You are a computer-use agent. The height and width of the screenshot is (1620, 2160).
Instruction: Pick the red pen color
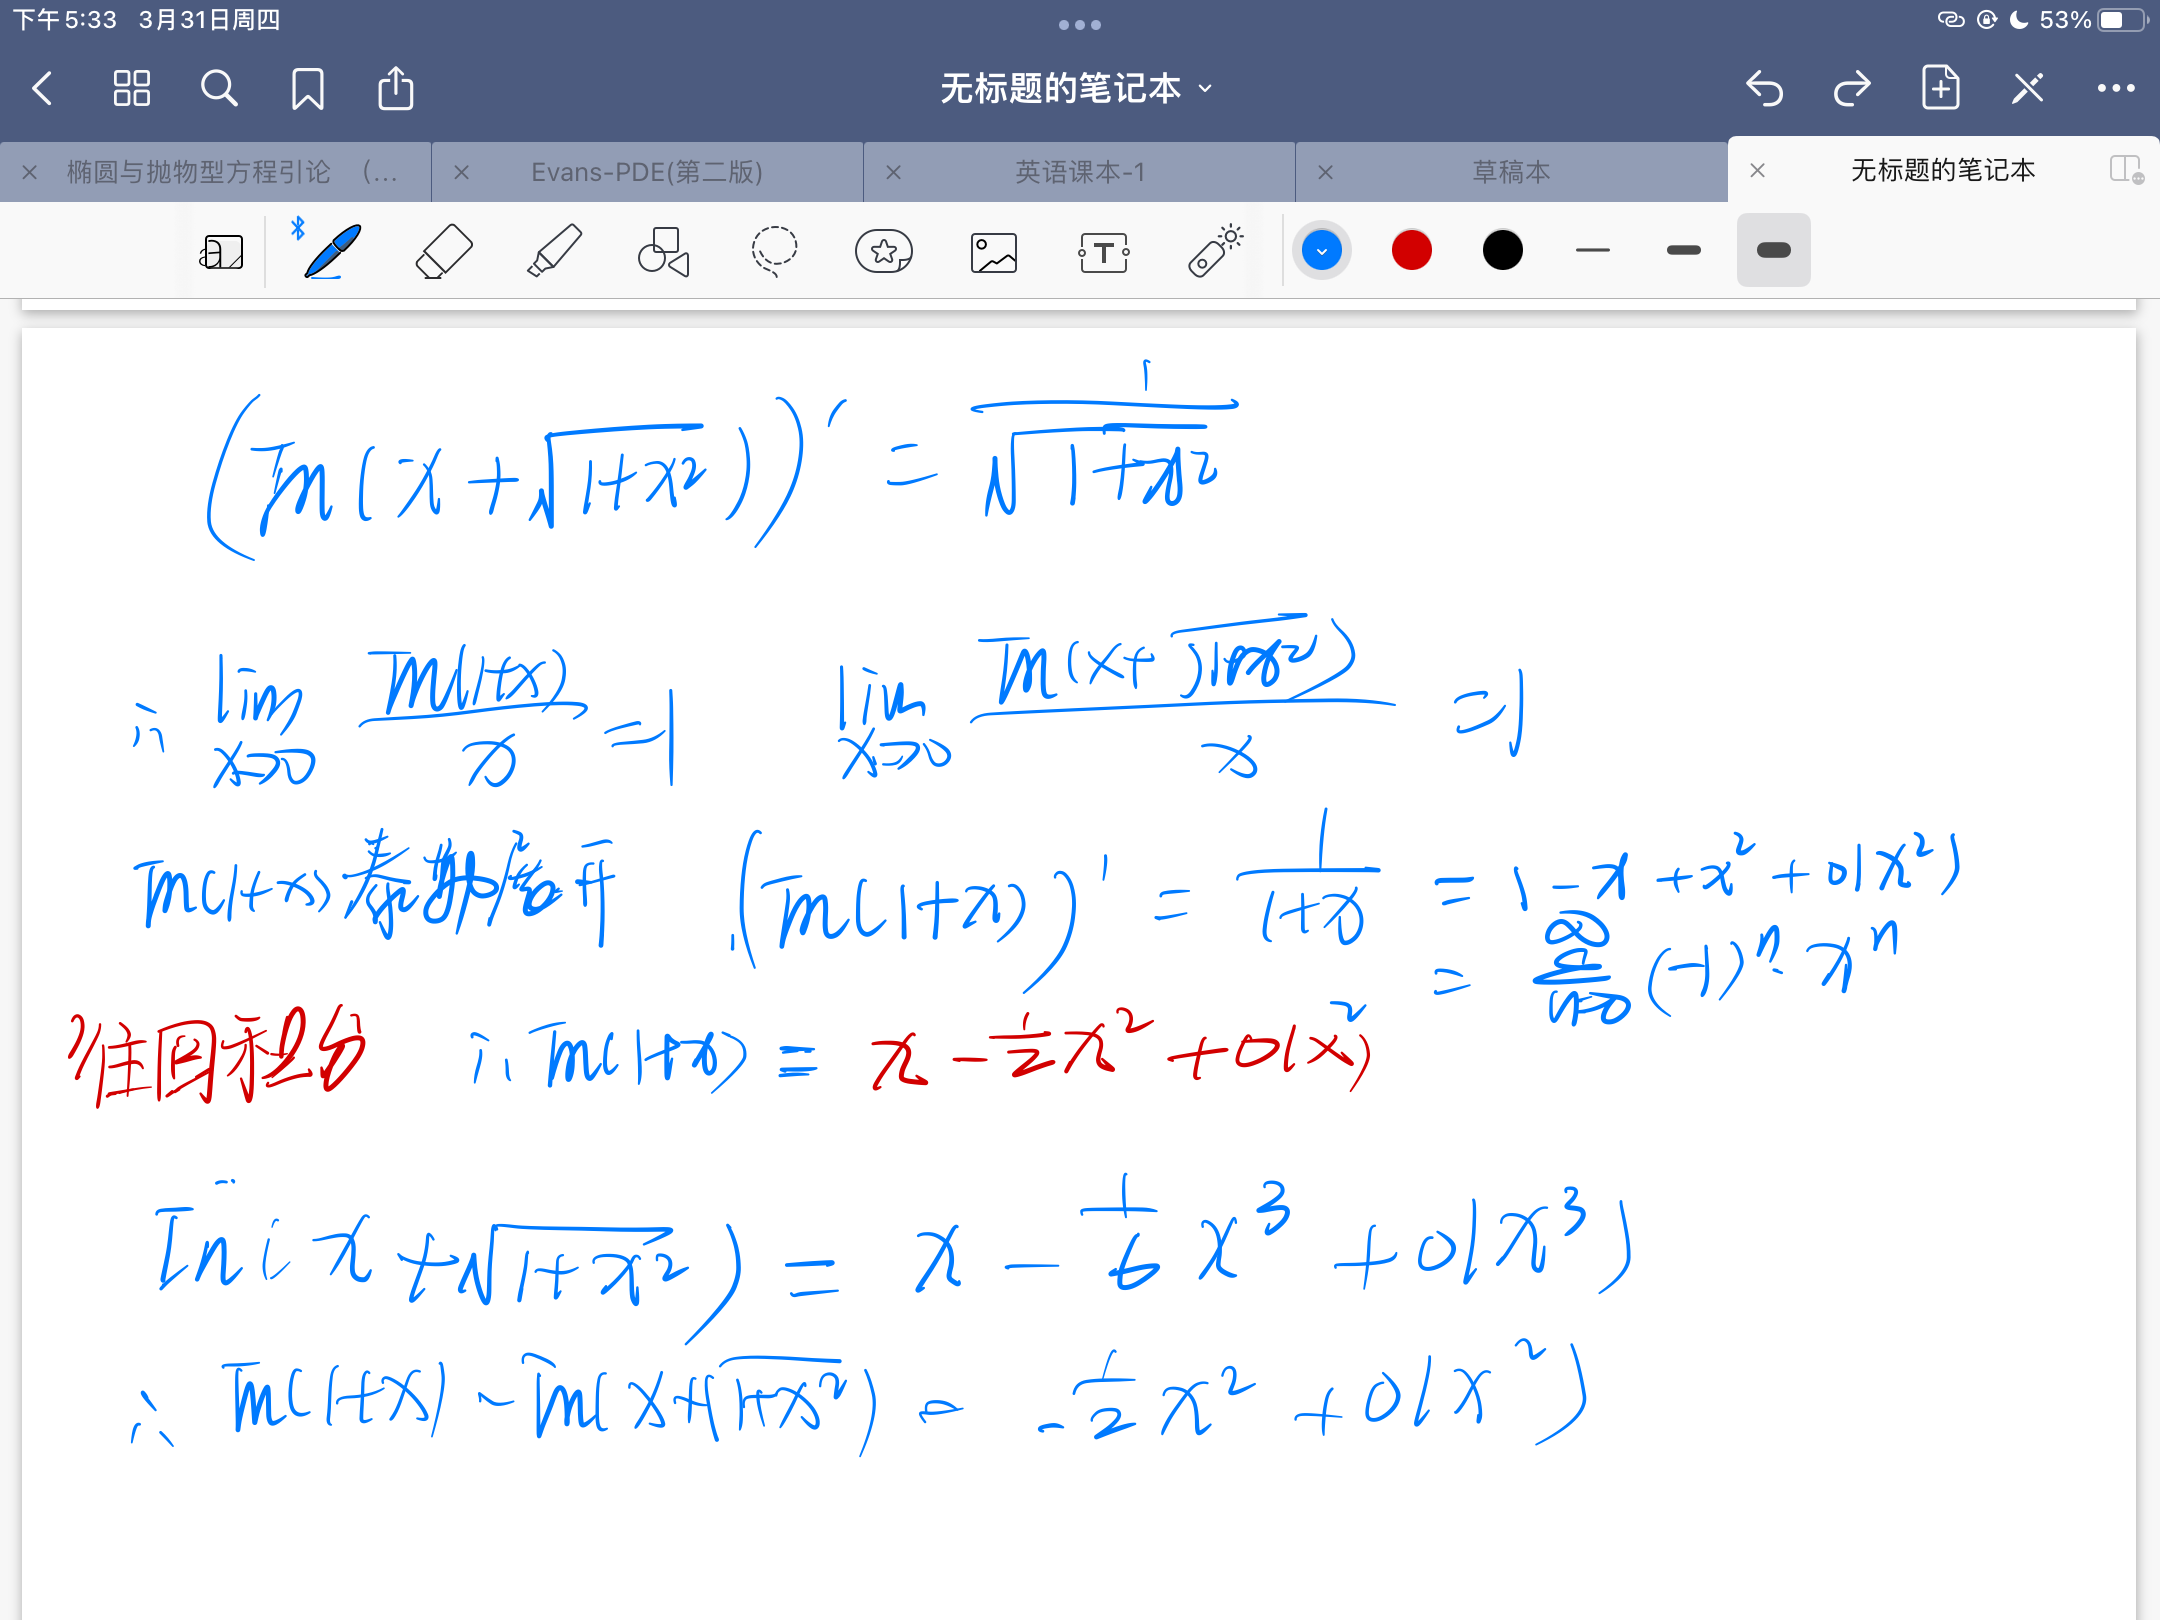1411,250
